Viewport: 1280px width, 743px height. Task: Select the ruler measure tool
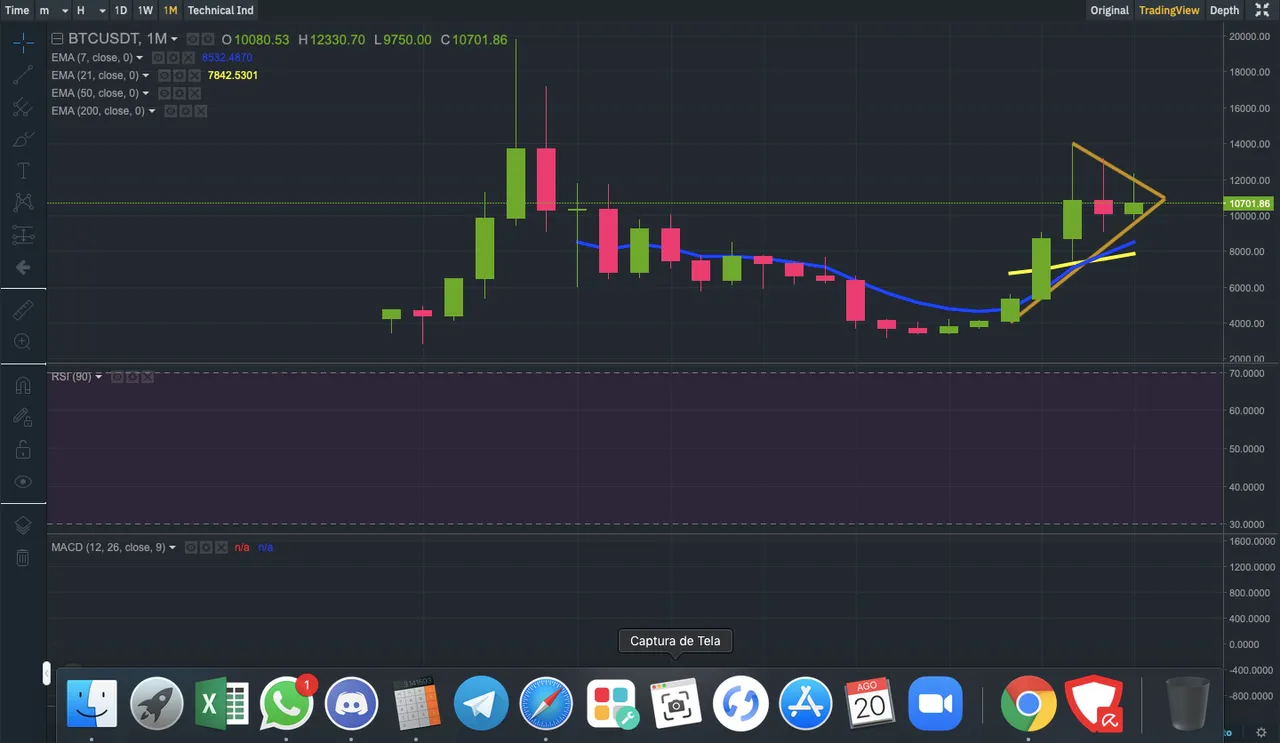(23, 310)
